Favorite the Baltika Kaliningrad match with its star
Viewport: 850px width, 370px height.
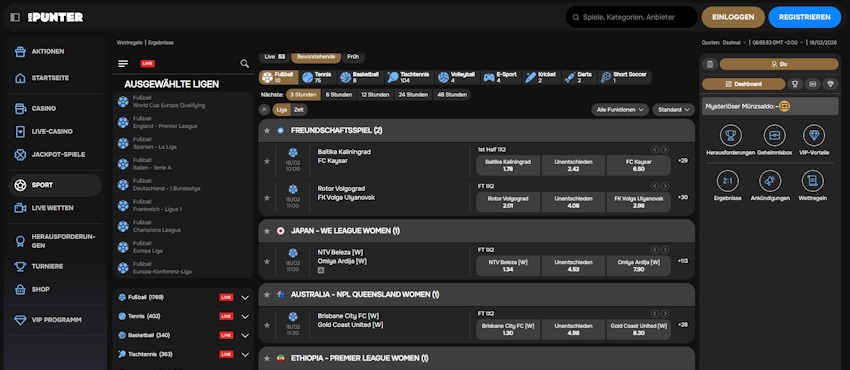pyautogui.click(x=267, y=161)
